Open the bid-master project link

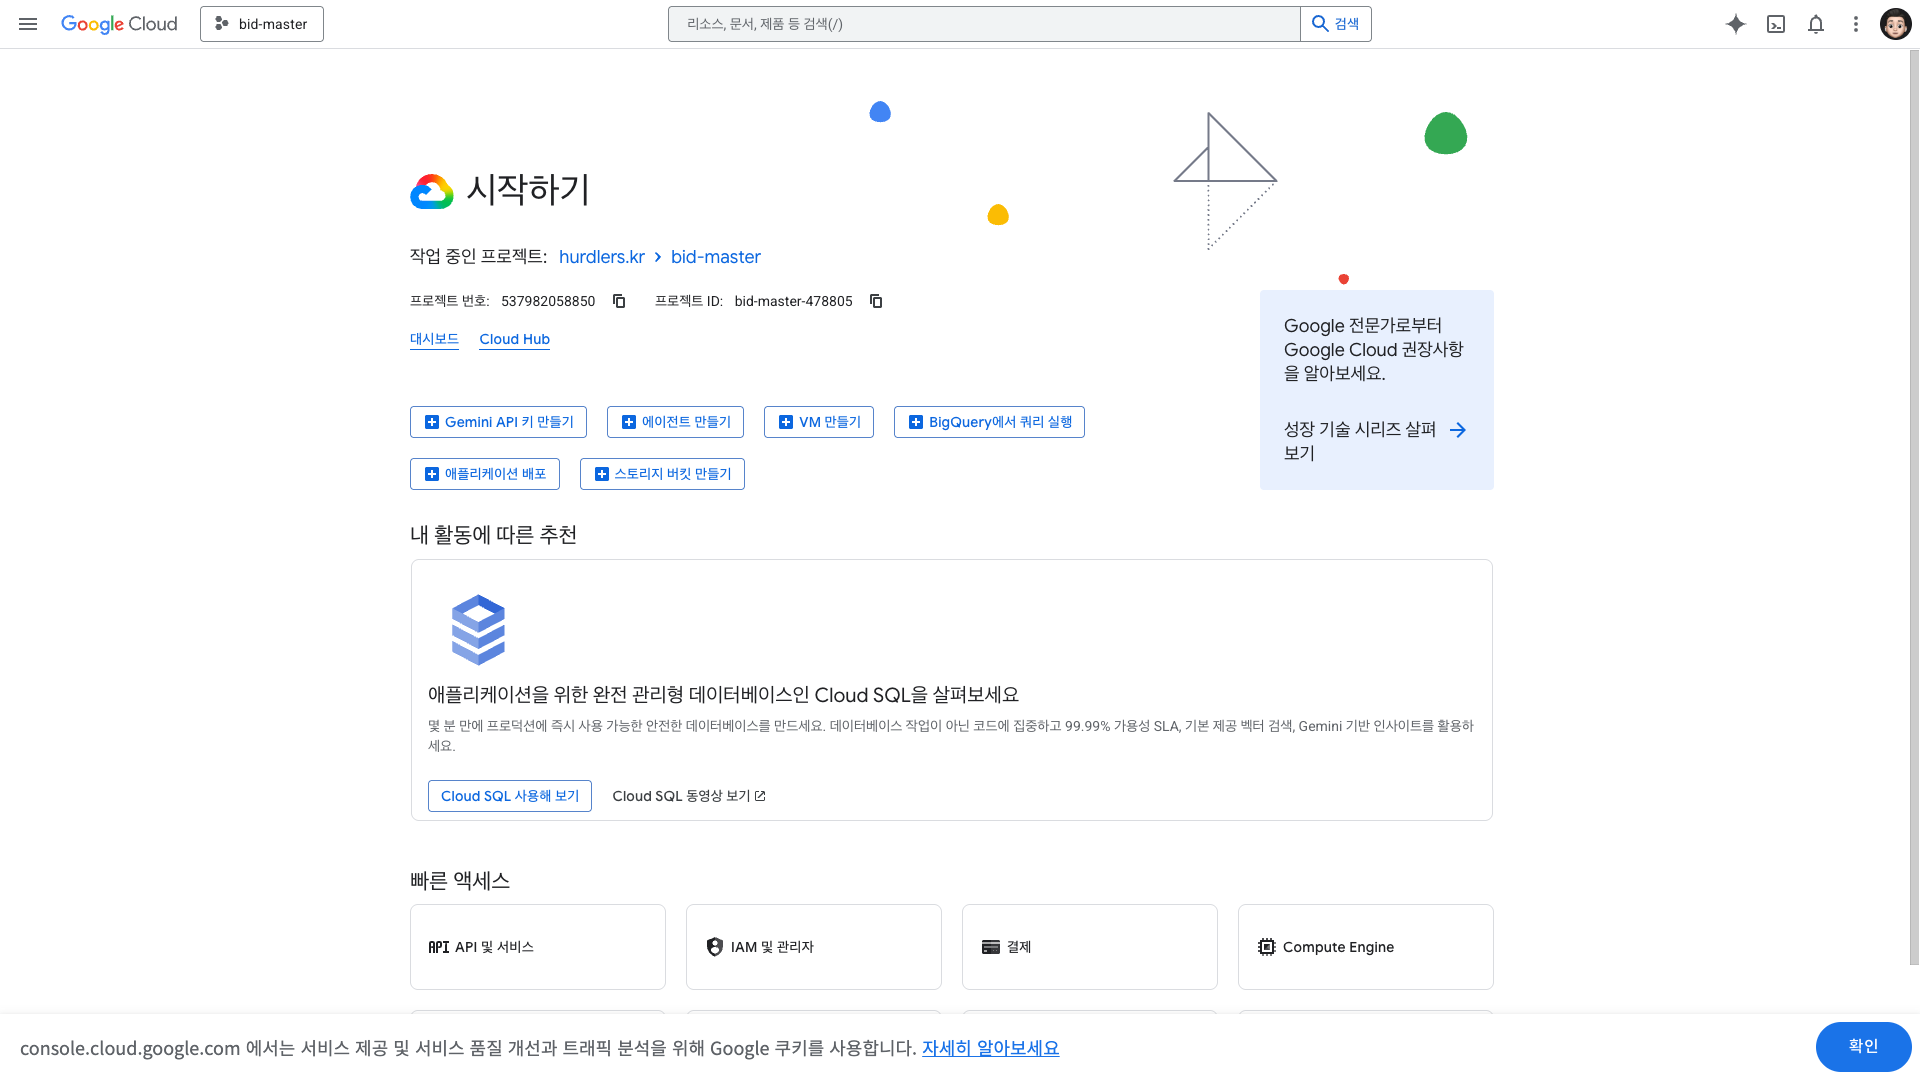coord(716,257)
